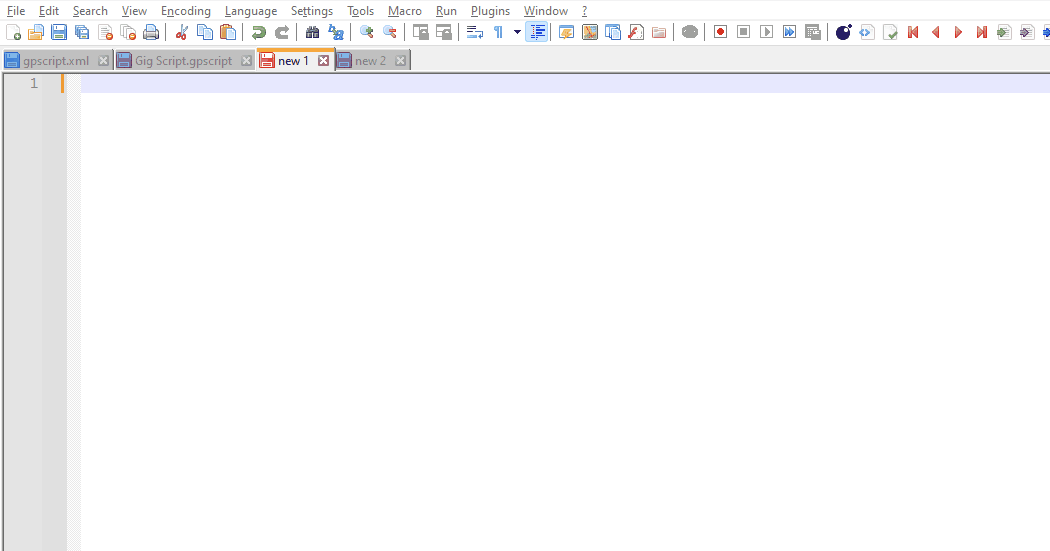Close the gpscript.xml tab

tap(103, 61)
